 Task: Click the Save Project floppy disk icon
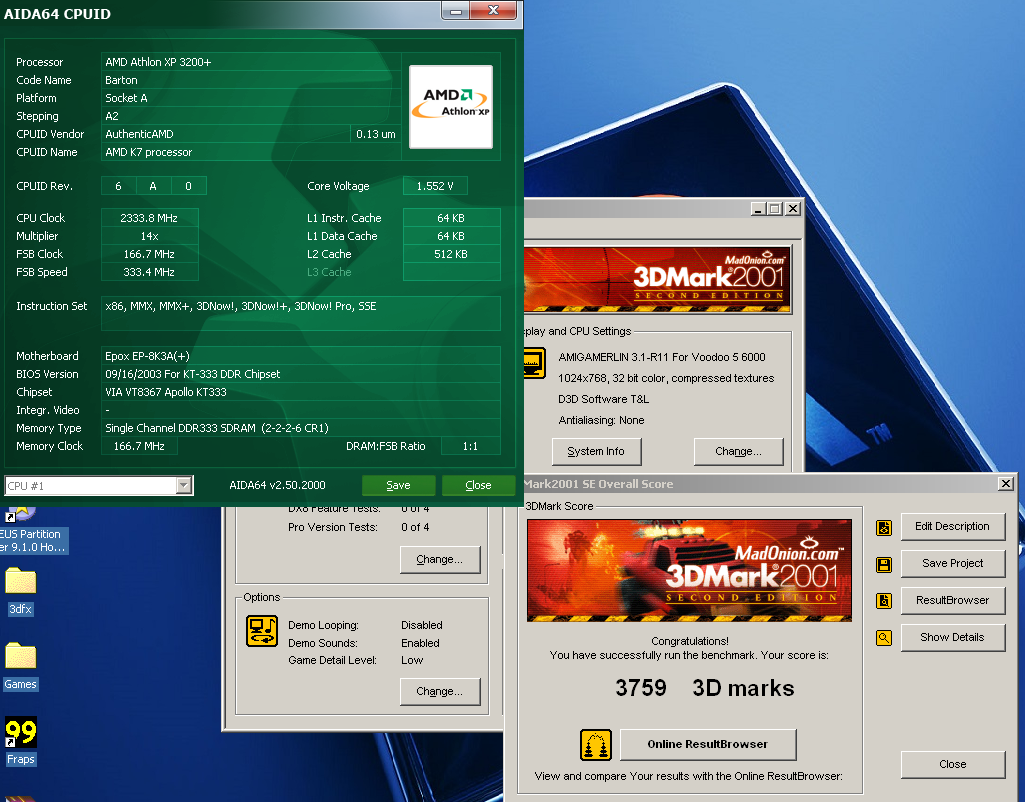[884, 565]
